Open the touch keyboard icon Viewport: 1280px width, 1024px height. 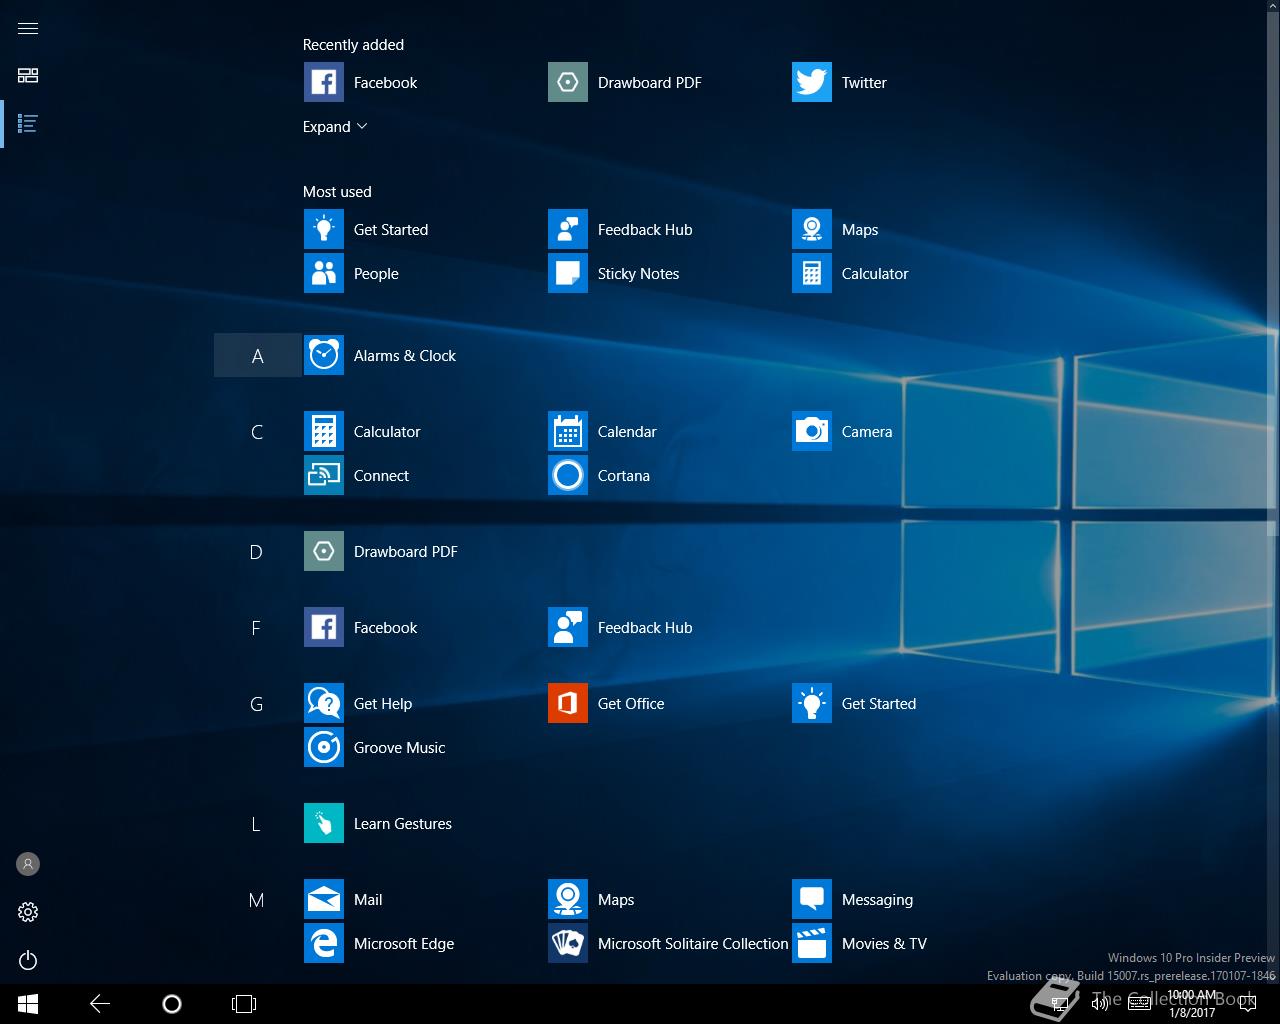(x=1139, y=1004)
